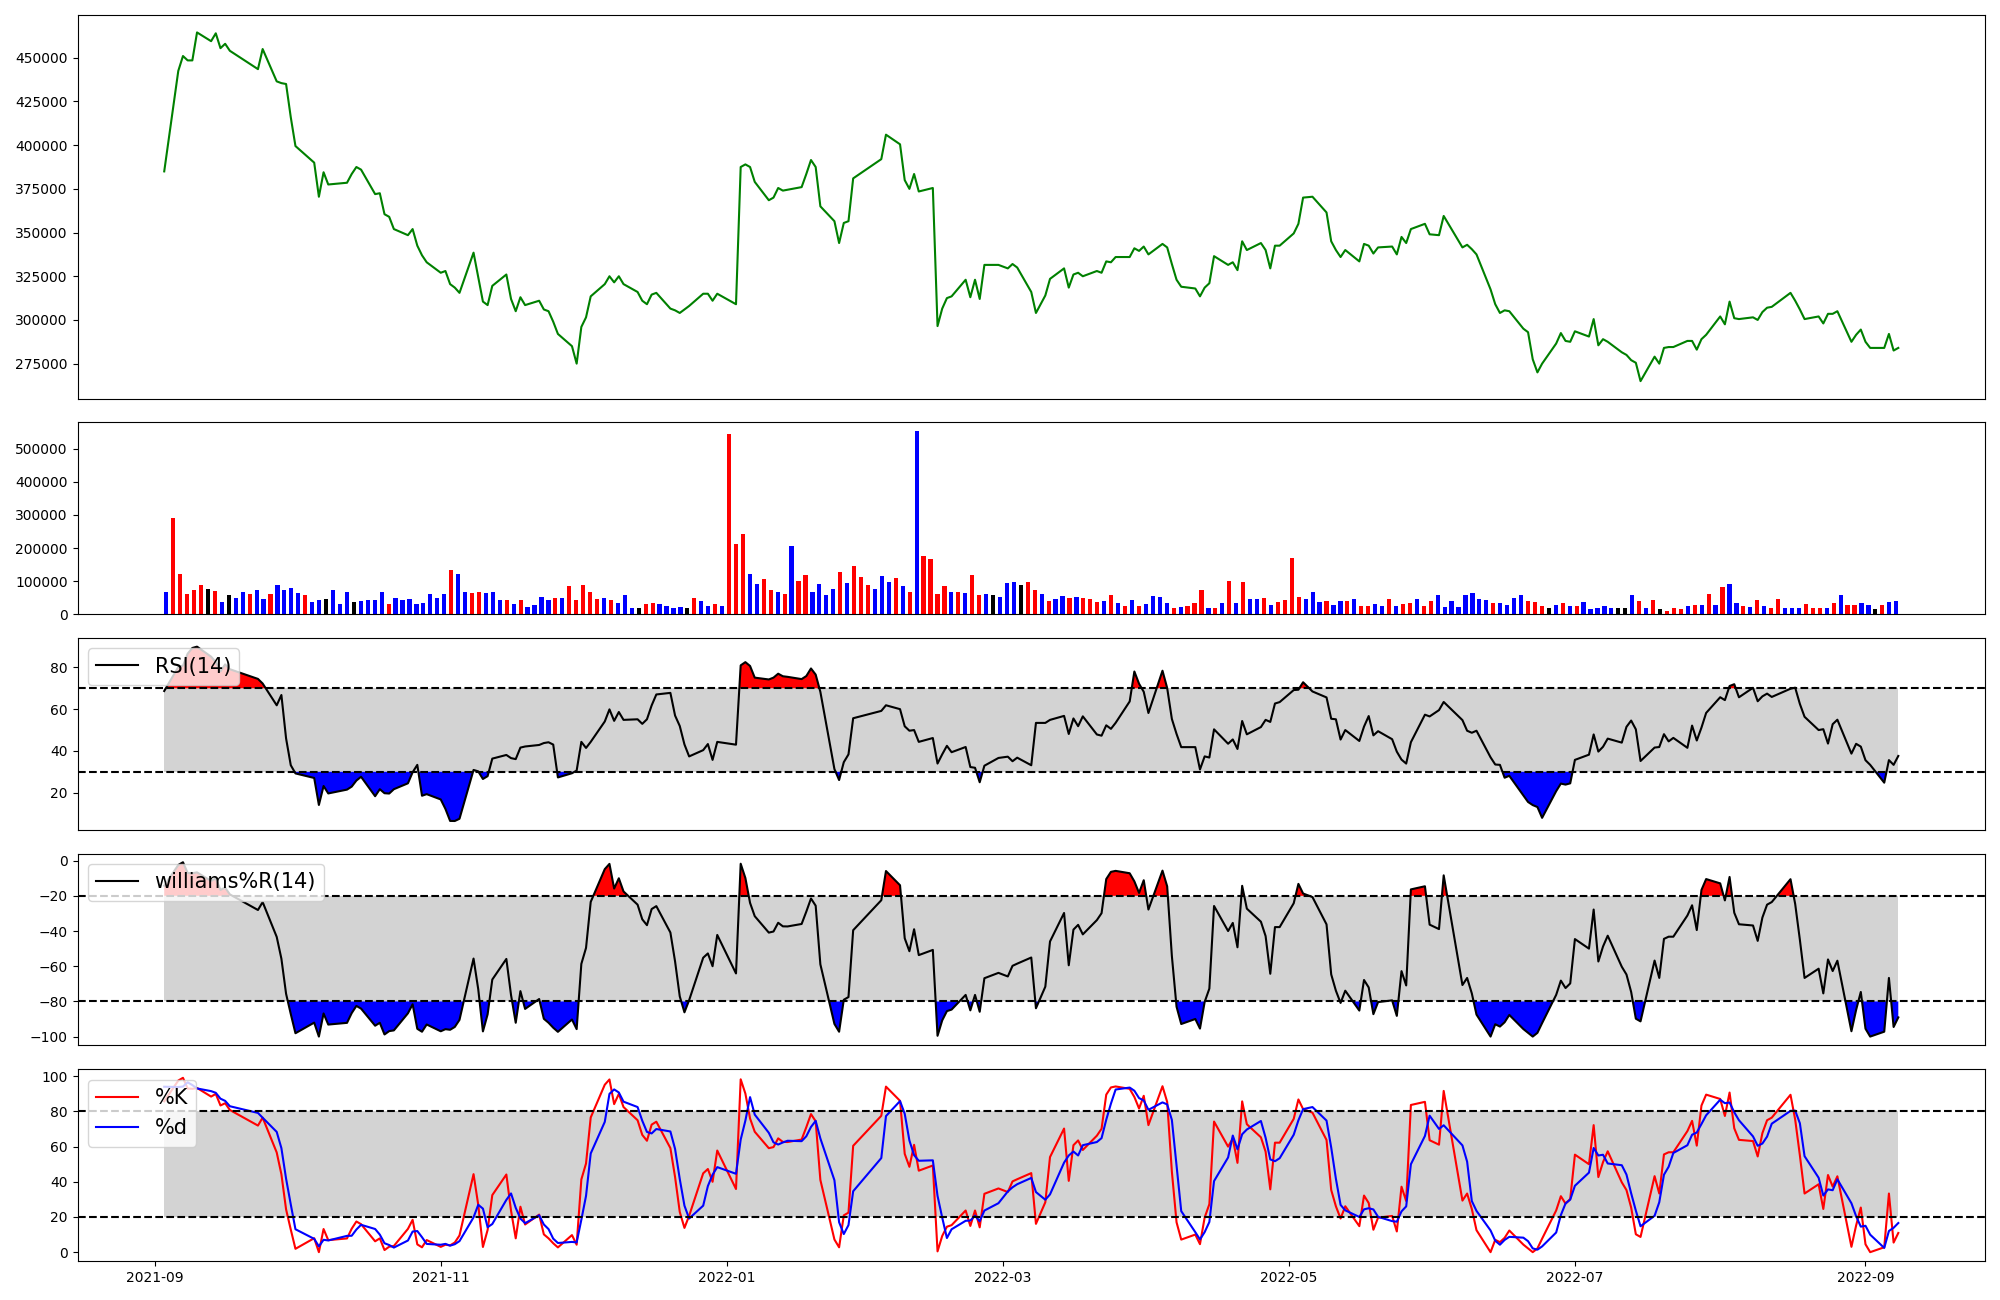Click the 2022-01 x-axis date label
Viewport: 2000px width, 1300px height.
tap(727, 1277)
